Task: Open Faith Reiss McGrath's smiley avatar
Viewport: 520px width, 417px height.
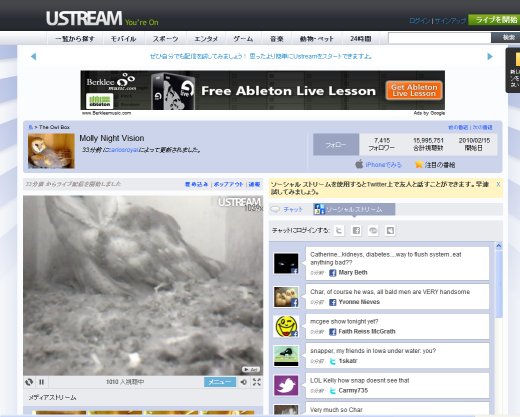Action: click(x=286, y=326)
